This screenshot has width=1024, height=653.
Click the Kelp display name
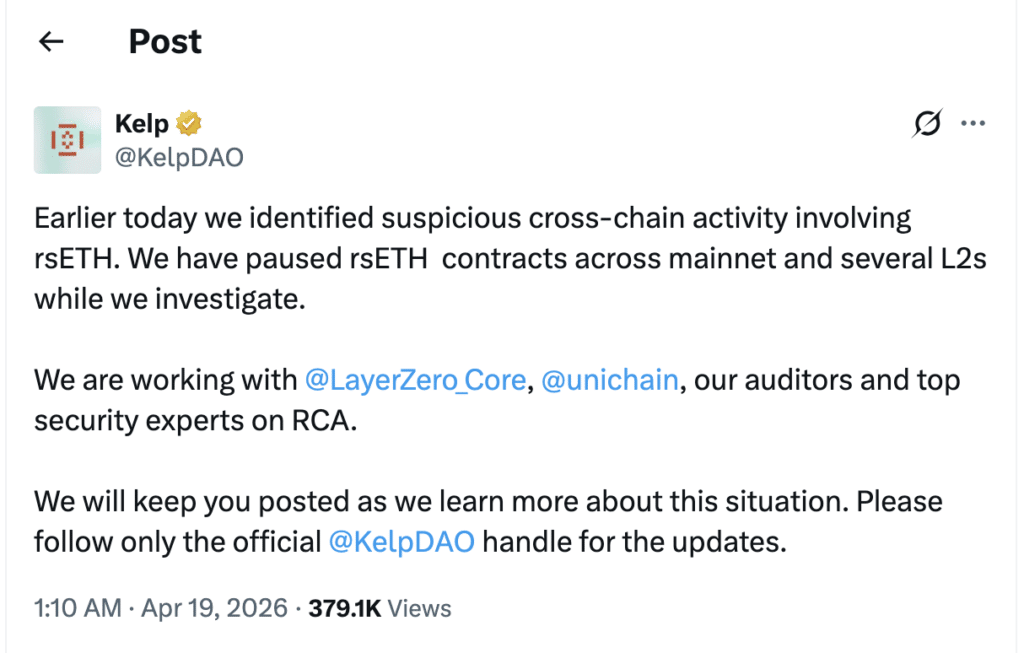(142, 124)
